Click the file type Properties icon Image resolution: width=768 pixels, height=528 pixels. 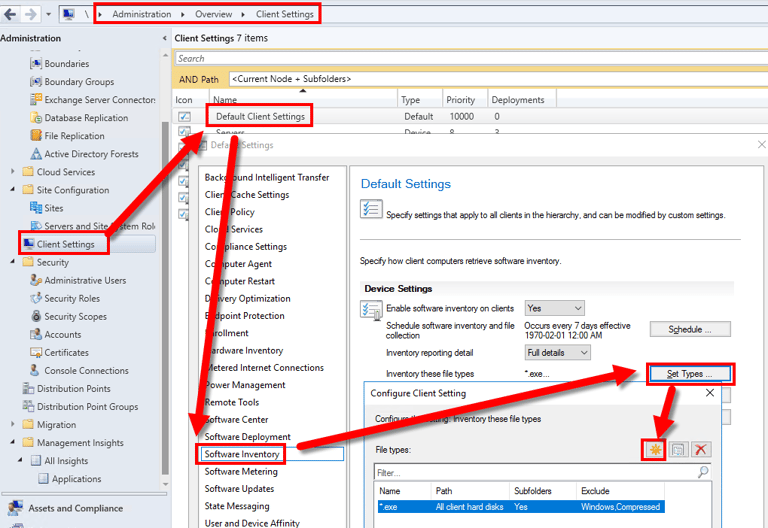678,449
